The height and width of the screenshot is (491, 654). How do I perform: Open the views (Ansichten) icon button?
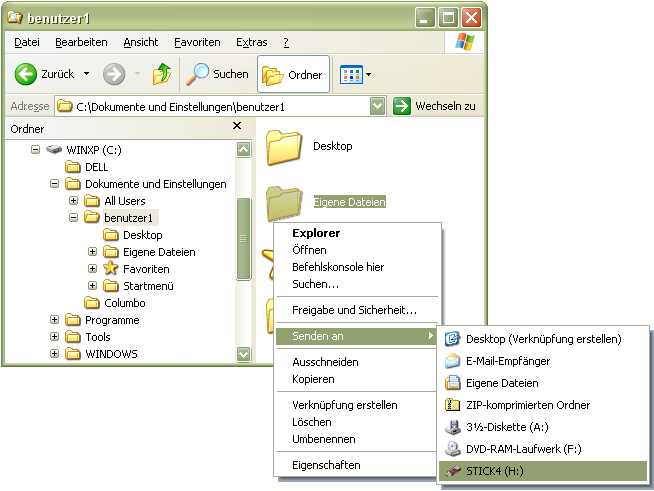[351, 75]
